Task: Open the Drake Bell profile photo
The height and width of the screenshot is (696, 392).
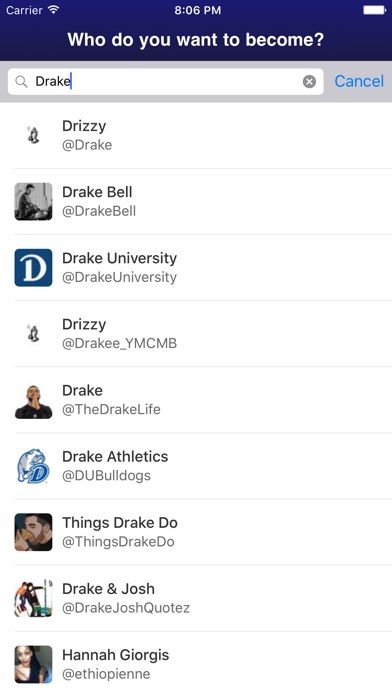Action: click(x=33, y=202)
